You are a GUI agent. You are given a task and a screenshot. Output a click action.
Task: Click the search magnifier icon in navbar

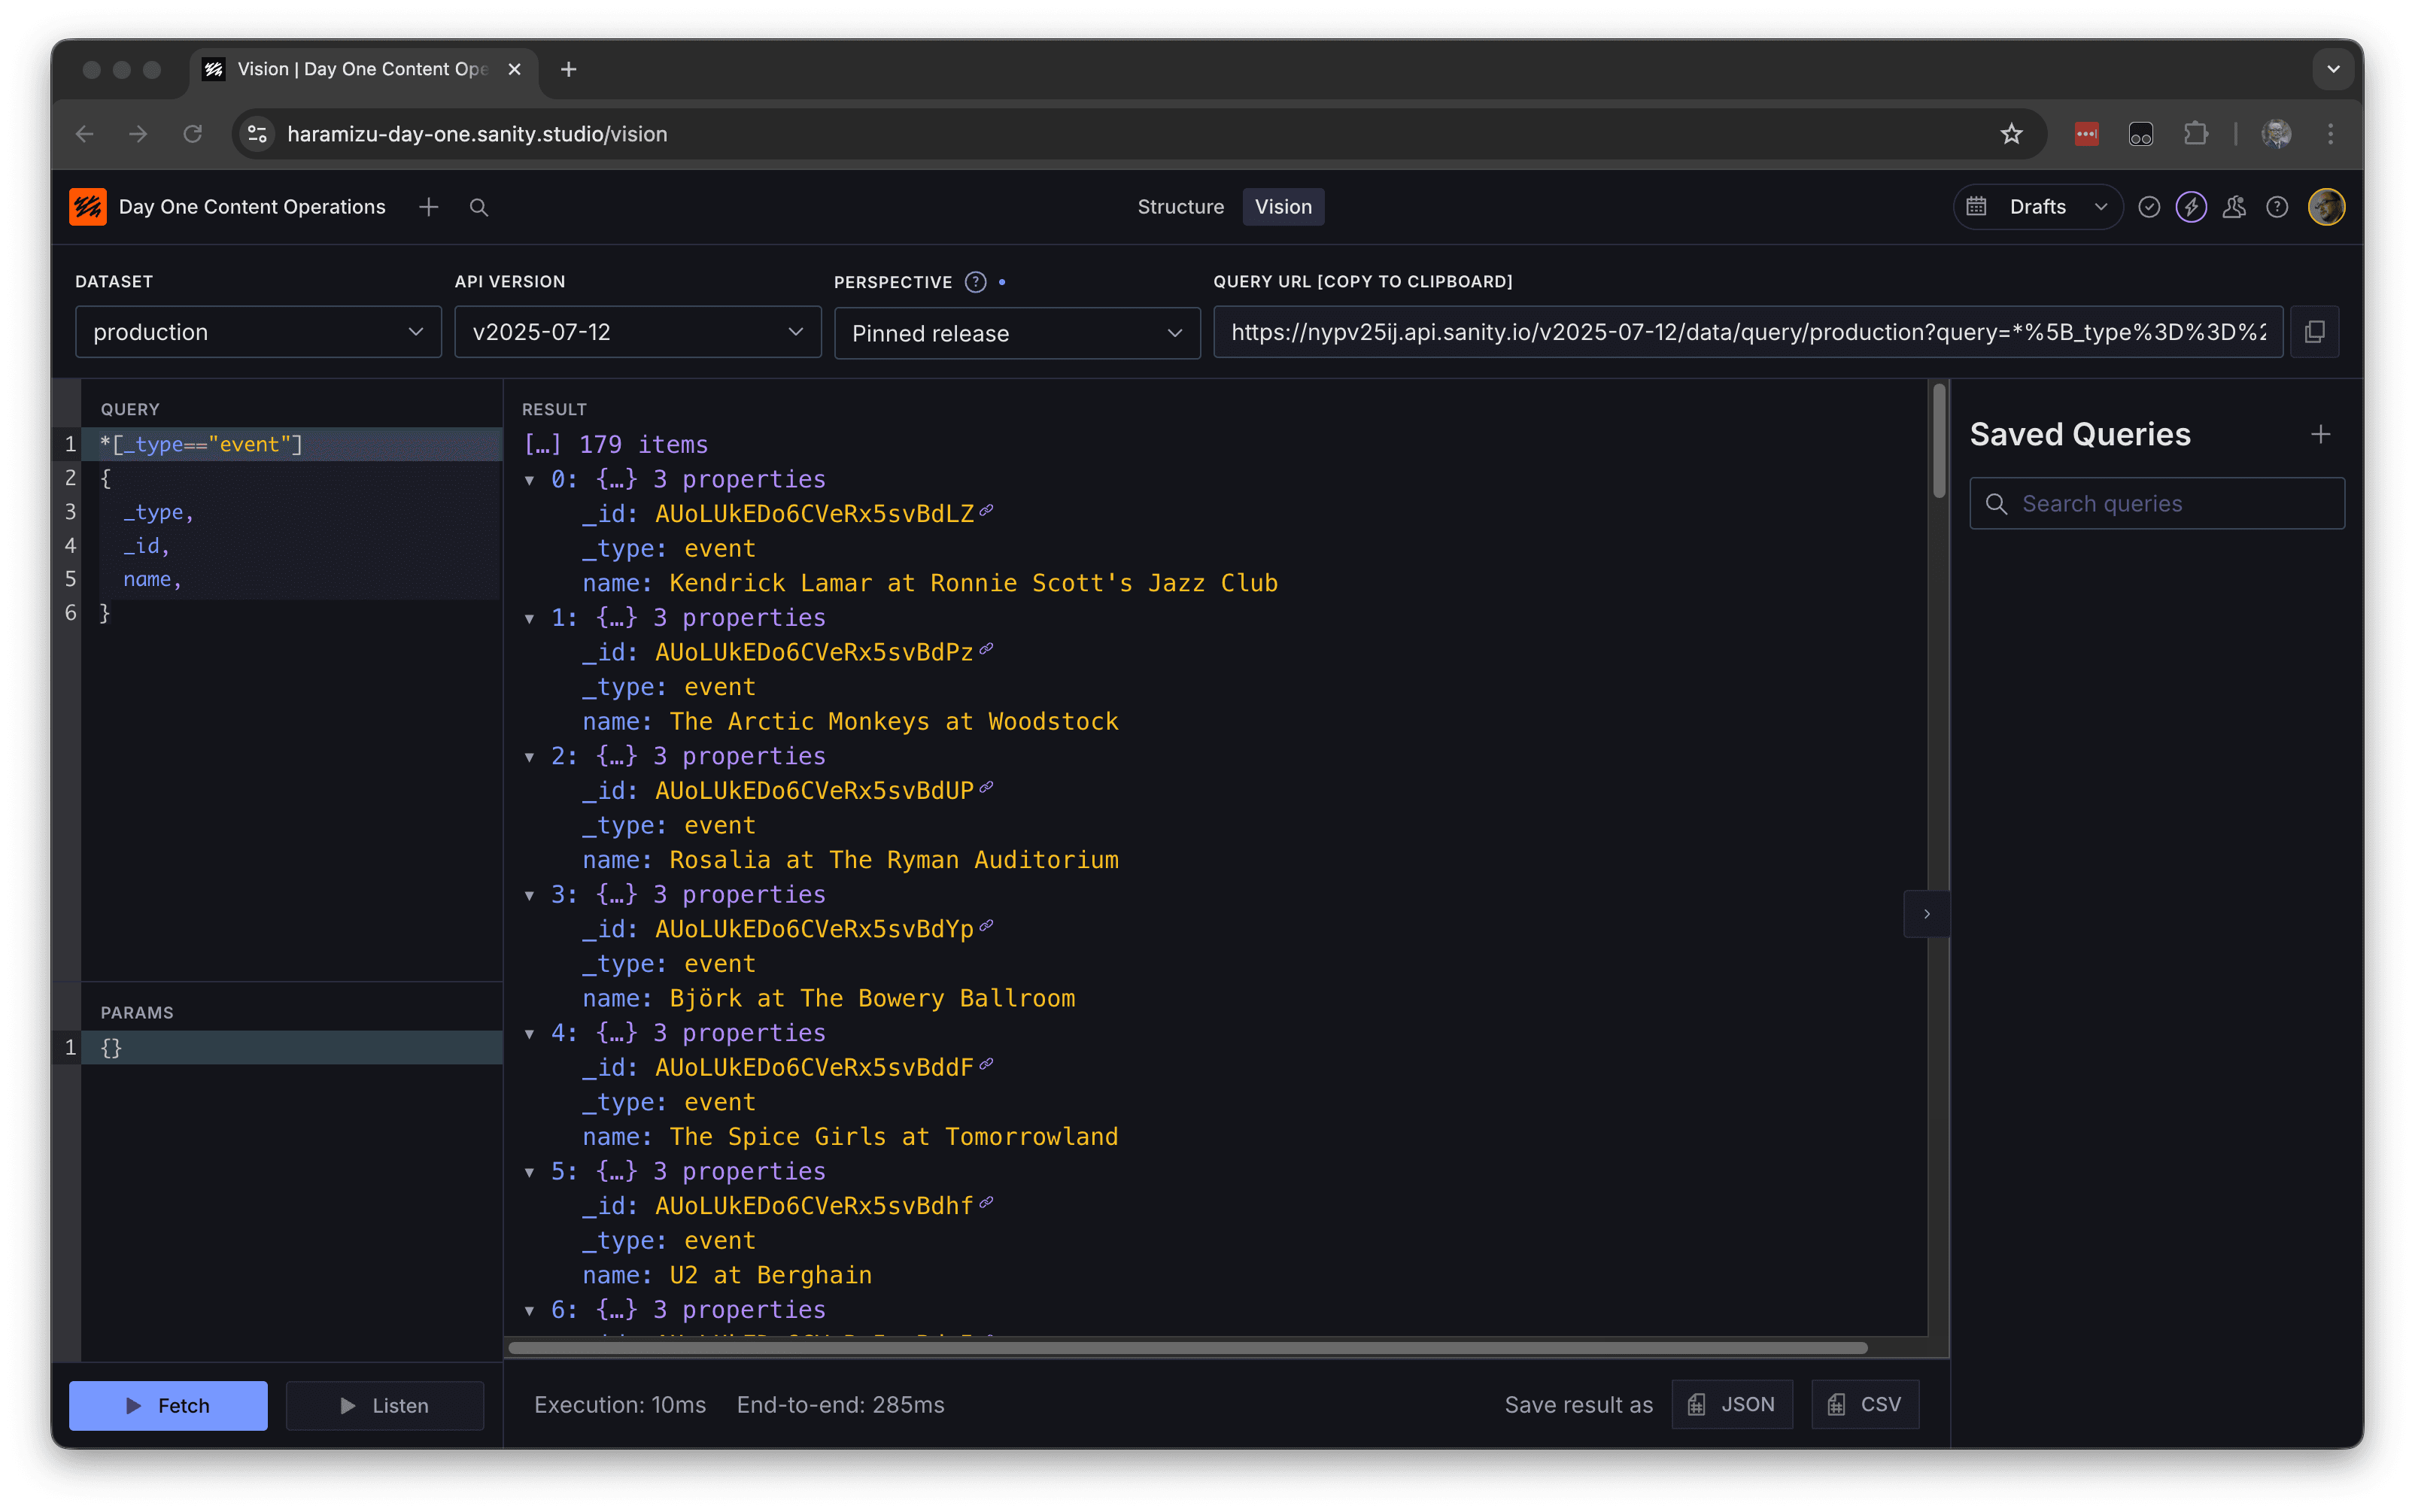(479, 207)
